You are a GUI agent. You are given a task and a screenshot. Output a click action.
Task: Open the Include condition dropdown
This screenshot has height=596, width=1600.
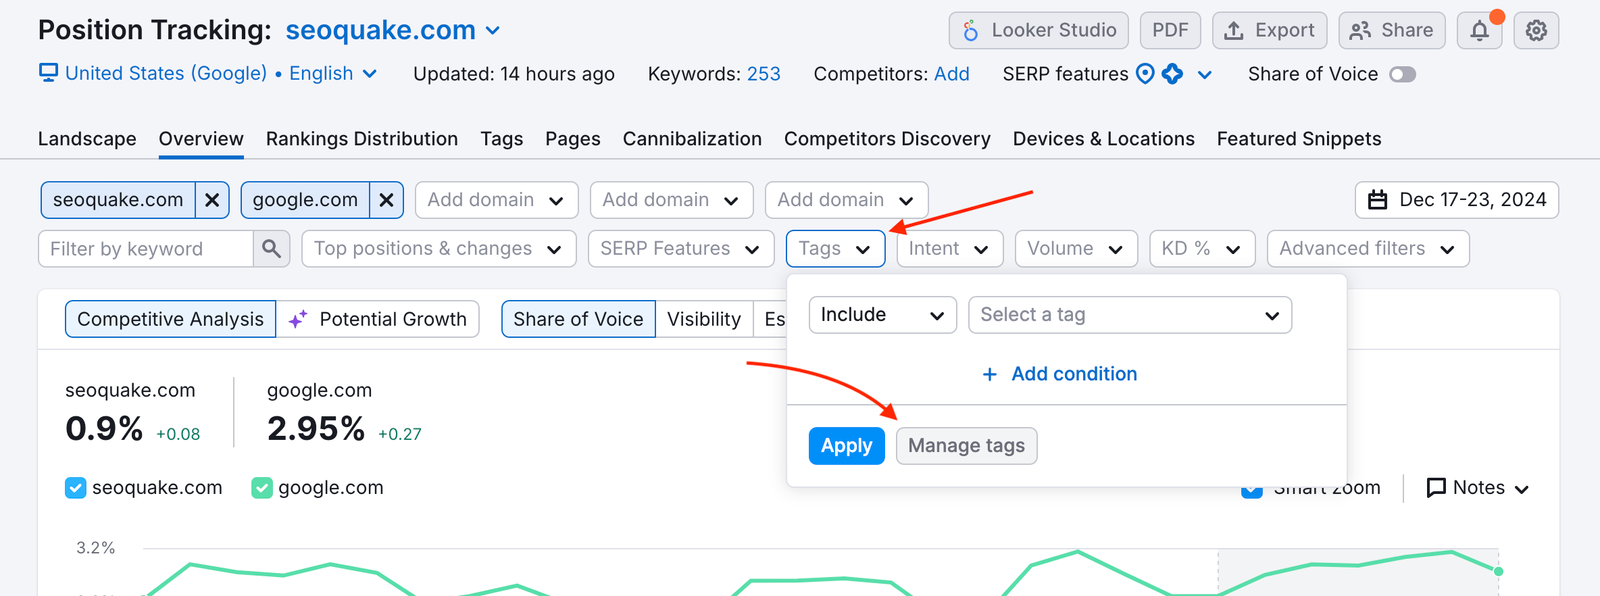tap(881, 315)
